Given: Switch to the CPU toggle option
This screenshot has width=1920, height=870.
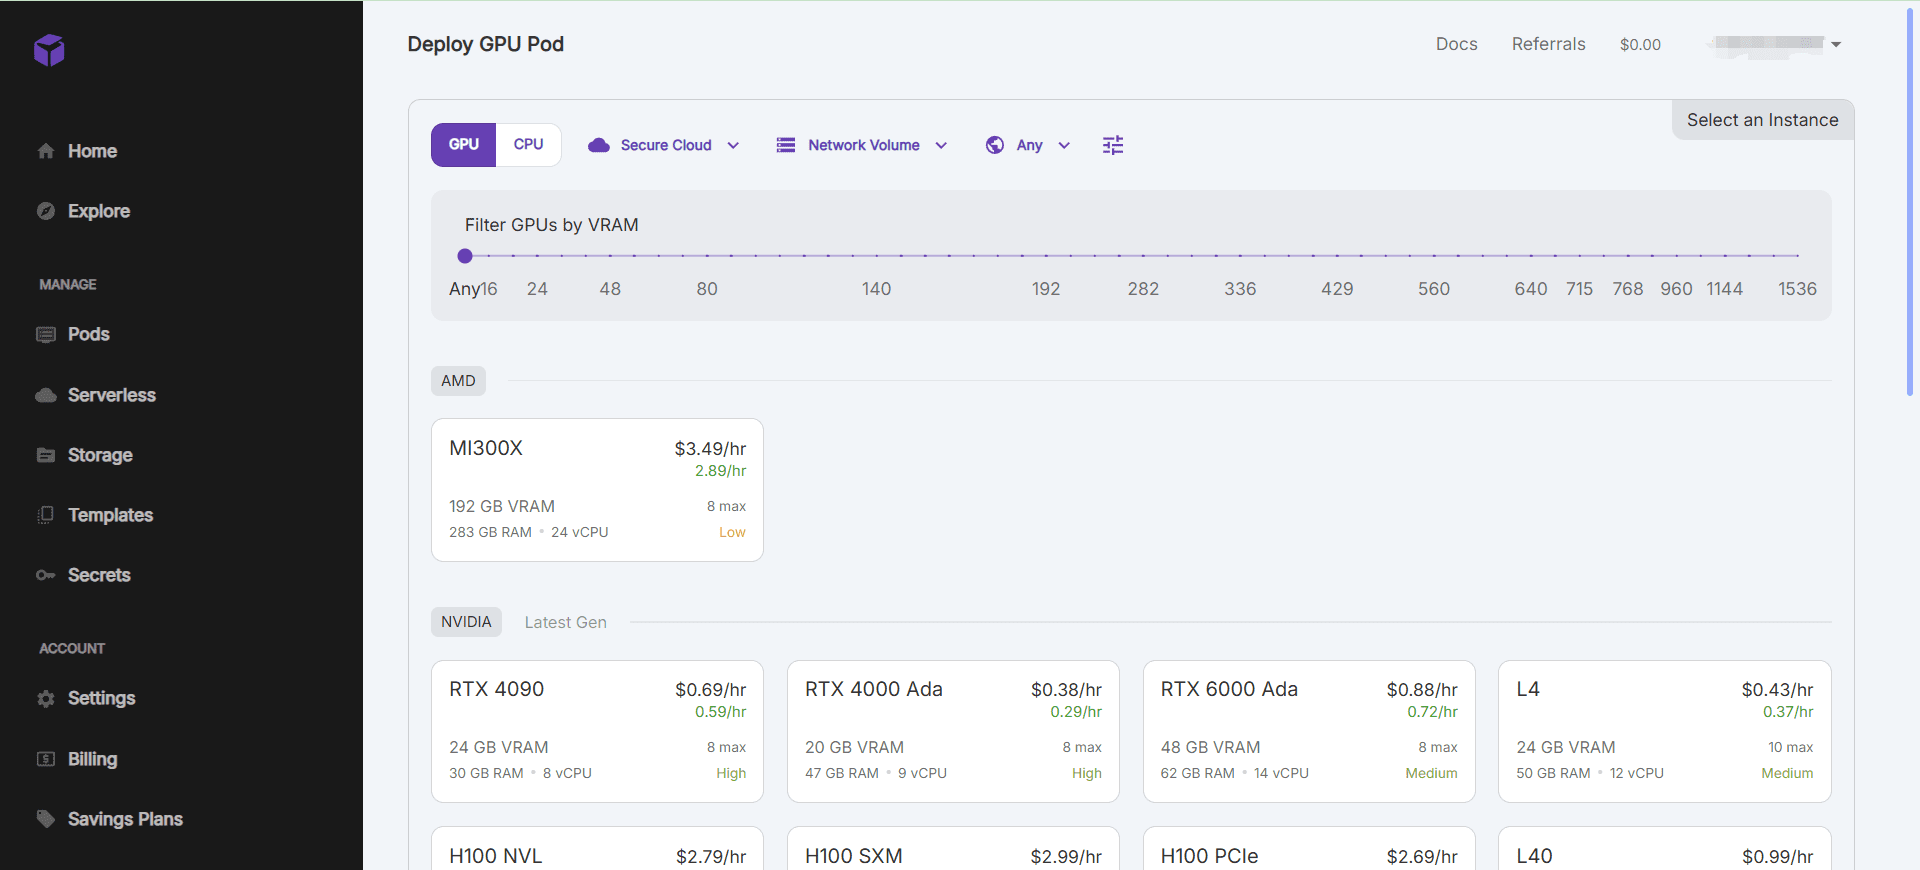Looking at the screenshot, I should click(528, 145).
